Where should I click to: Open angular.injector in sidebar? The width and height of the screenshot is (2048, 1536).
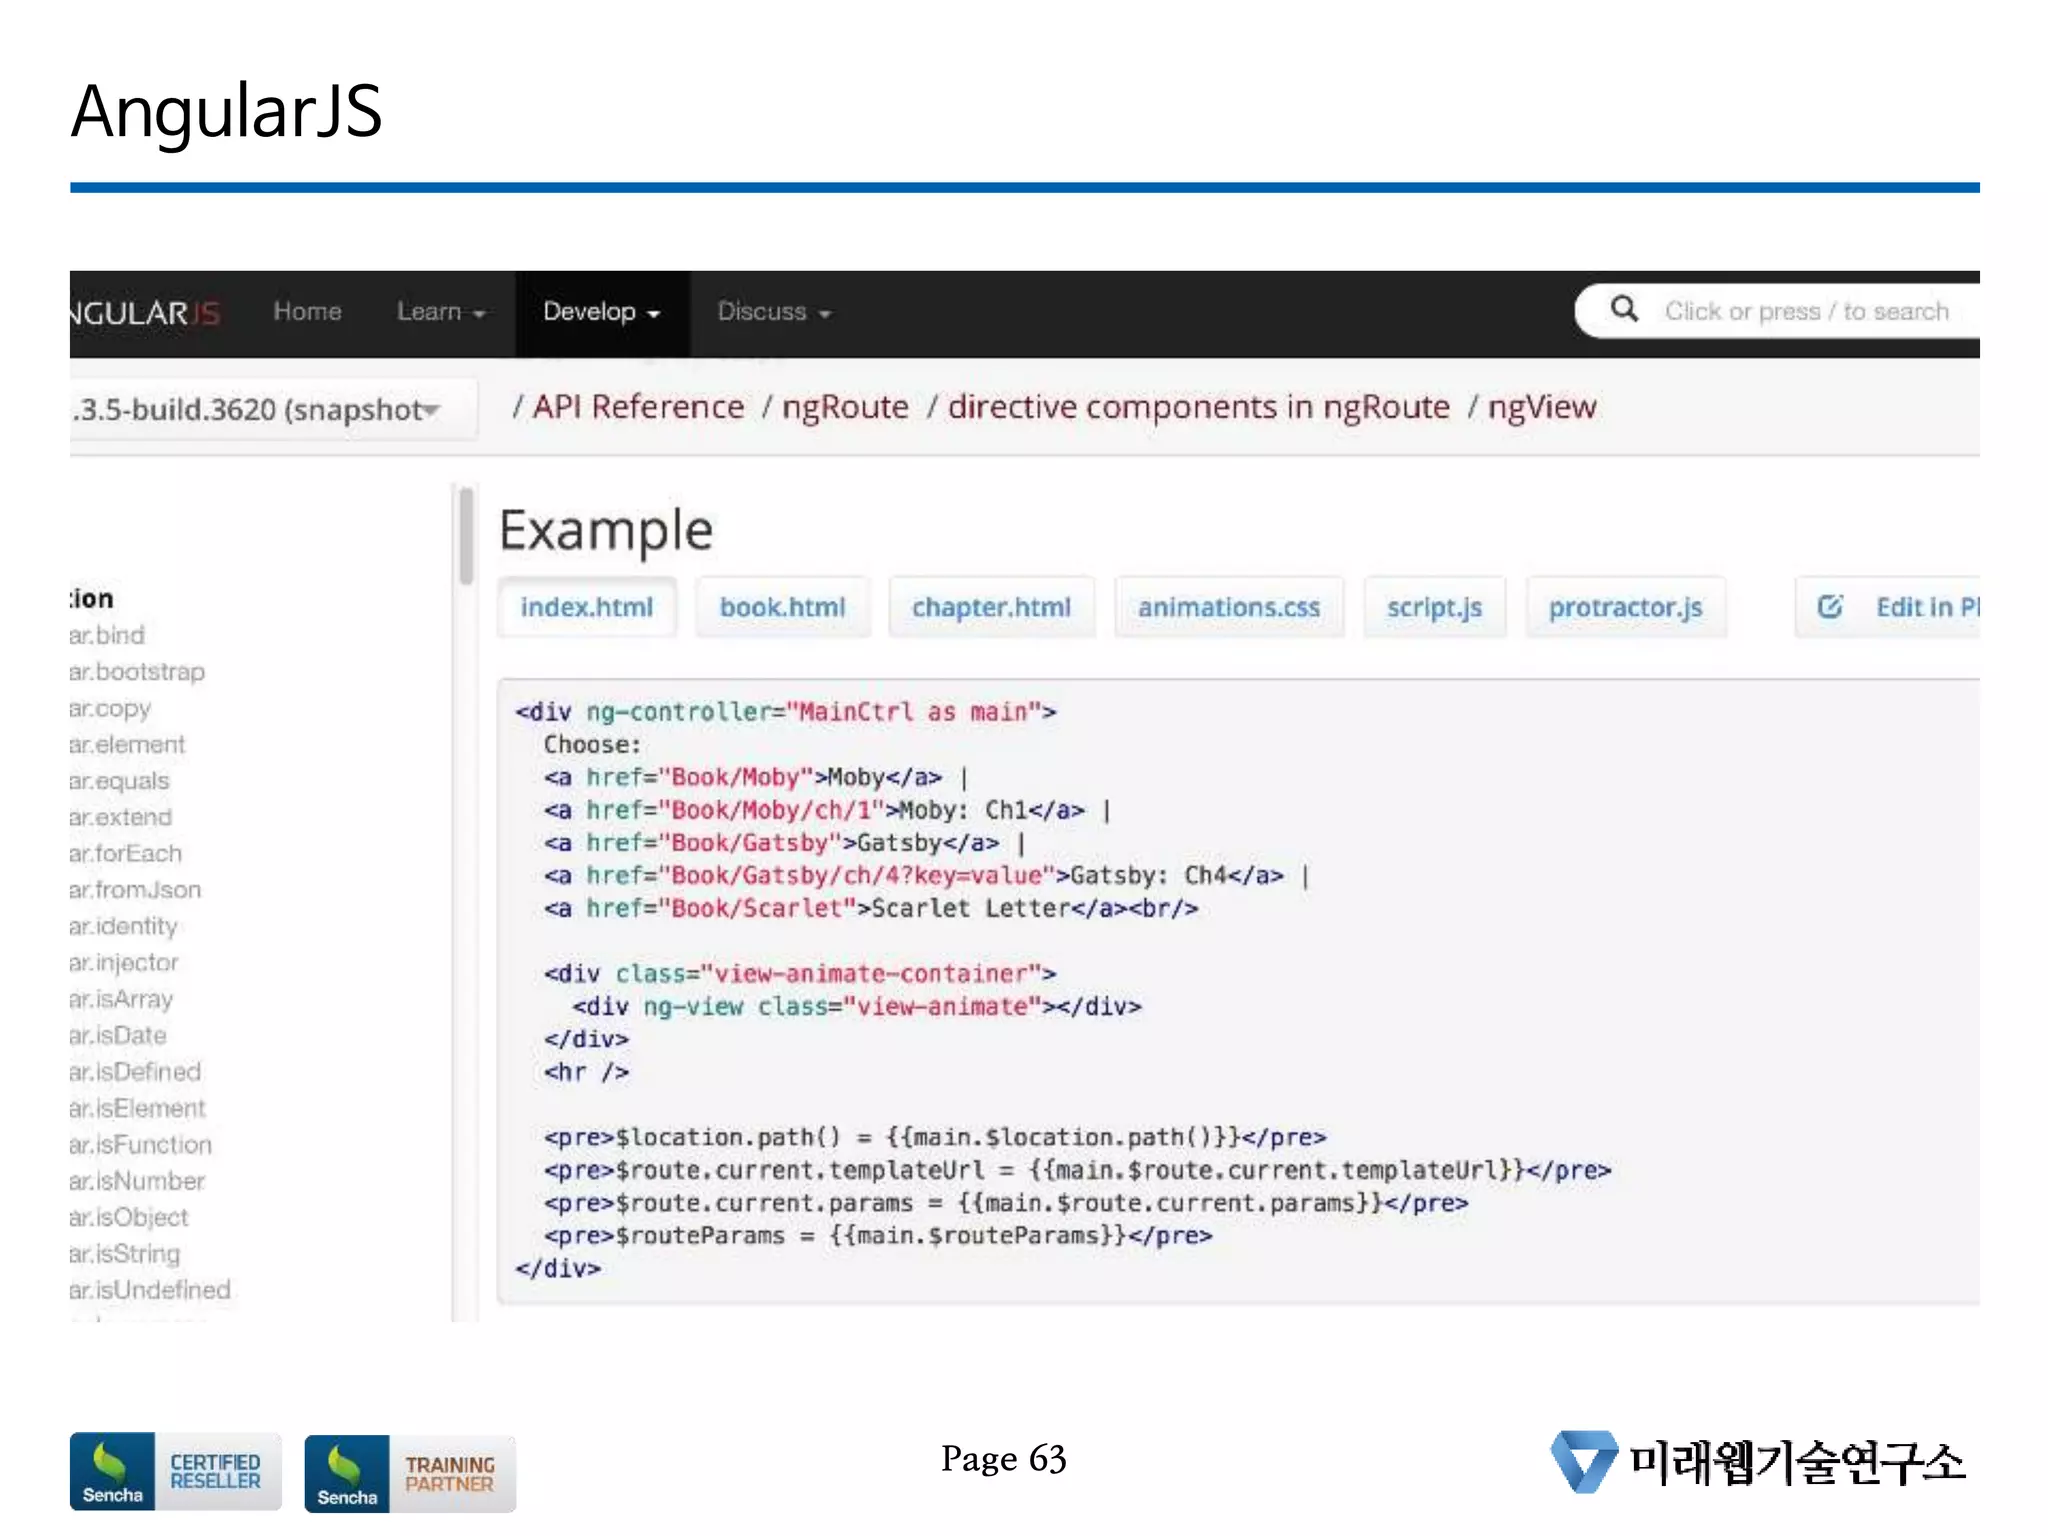coord(124,962)
